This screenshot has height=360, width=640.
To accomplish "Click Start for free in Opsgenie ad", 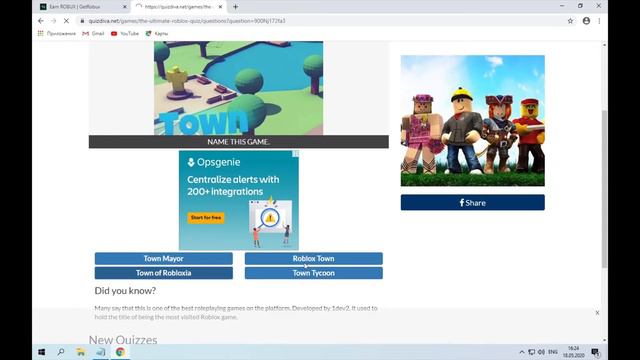I will (206, 218).
